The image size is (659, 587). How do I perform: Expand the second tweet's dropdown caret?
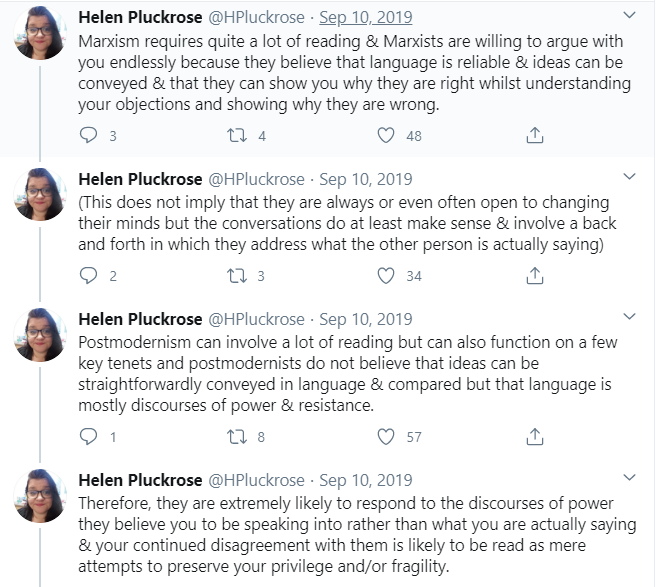628,178
